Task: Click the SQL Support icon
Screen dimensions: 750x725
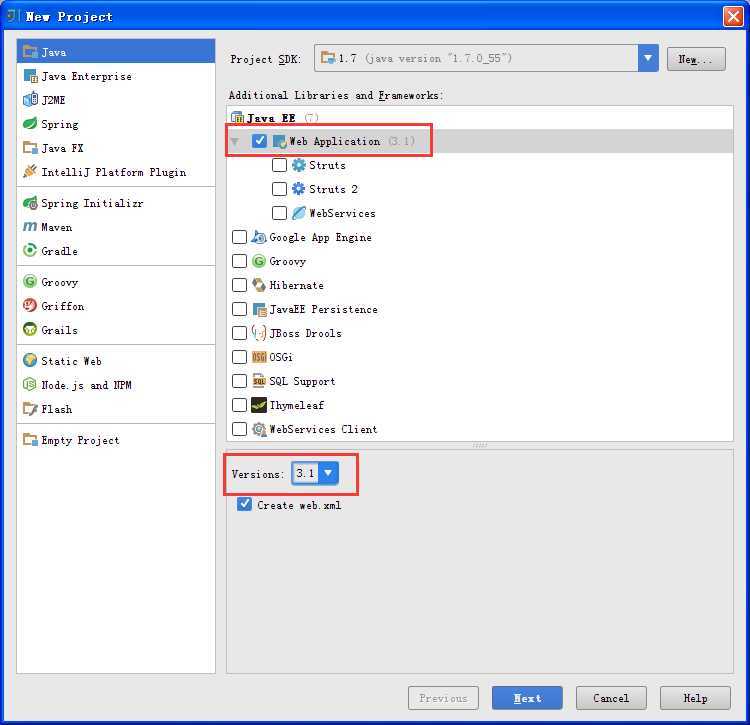Action: point(259,381)
